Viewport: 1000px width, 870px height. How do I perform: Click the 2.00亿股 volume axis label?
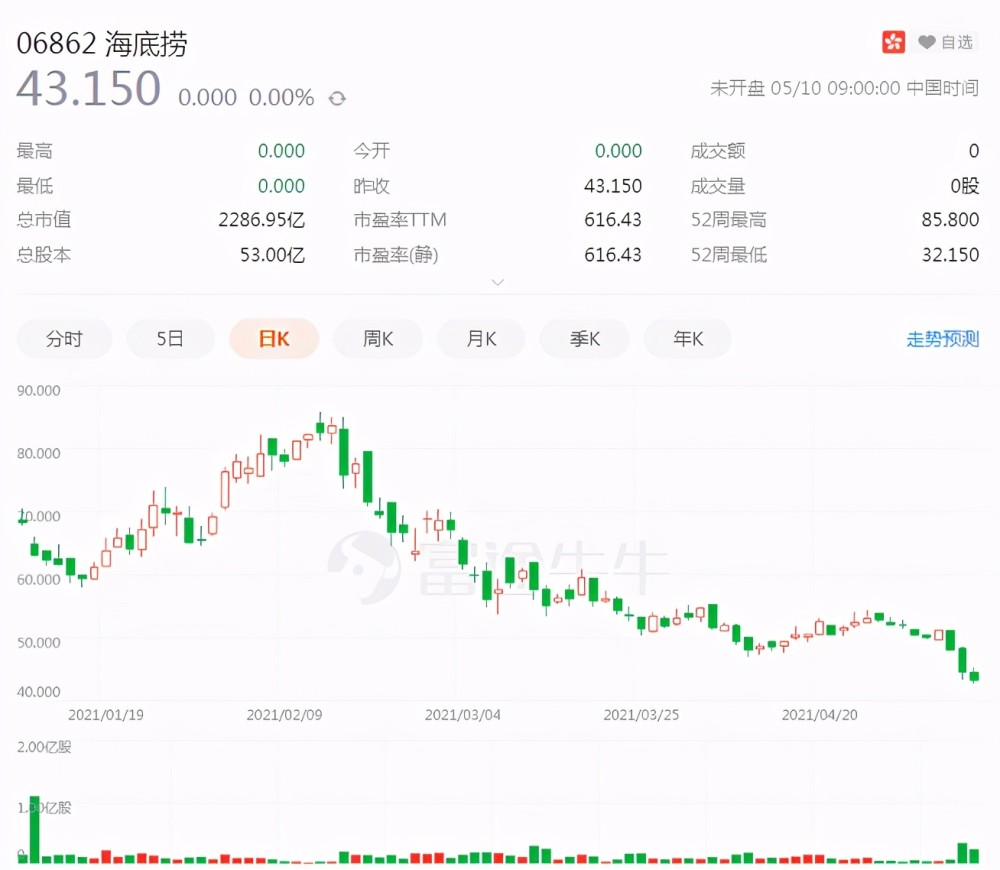[x=44, y=747]
